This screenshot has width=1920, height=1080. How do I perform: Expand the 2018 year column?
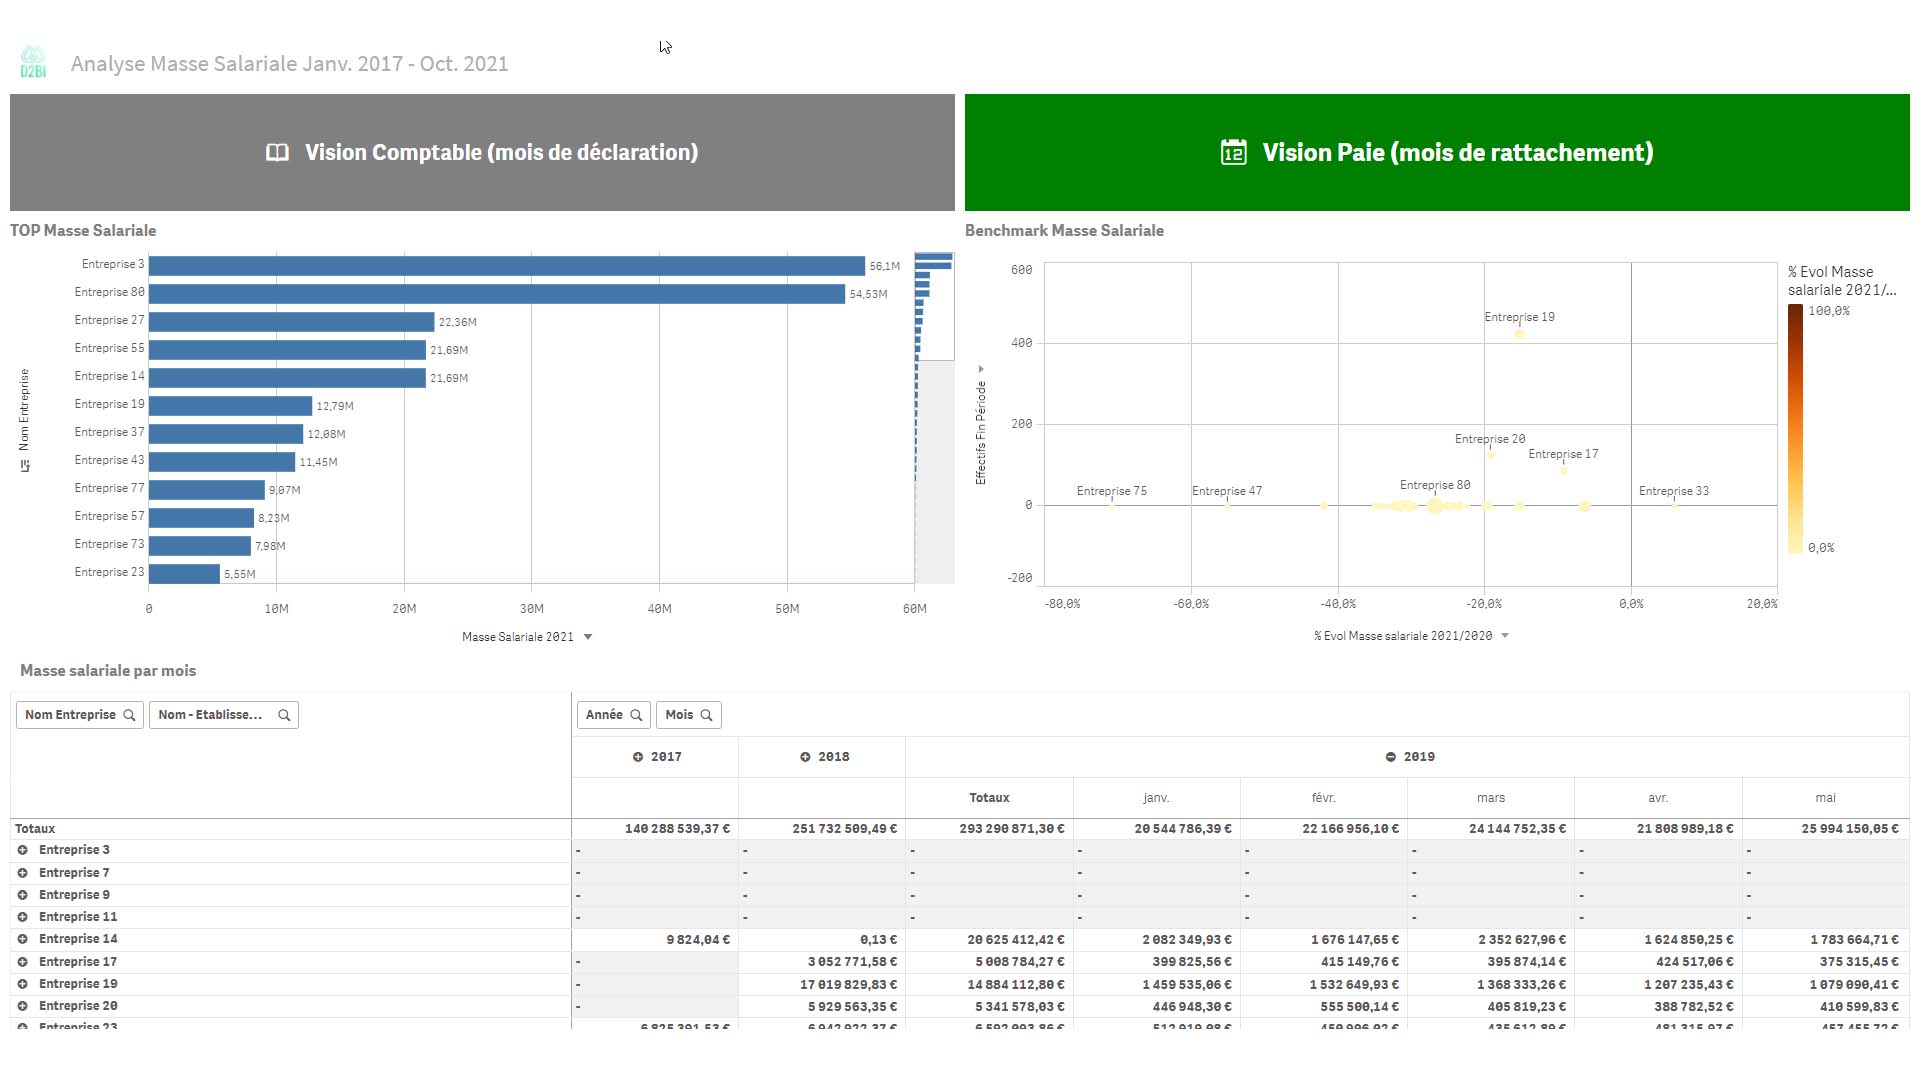tap(805, 757)
